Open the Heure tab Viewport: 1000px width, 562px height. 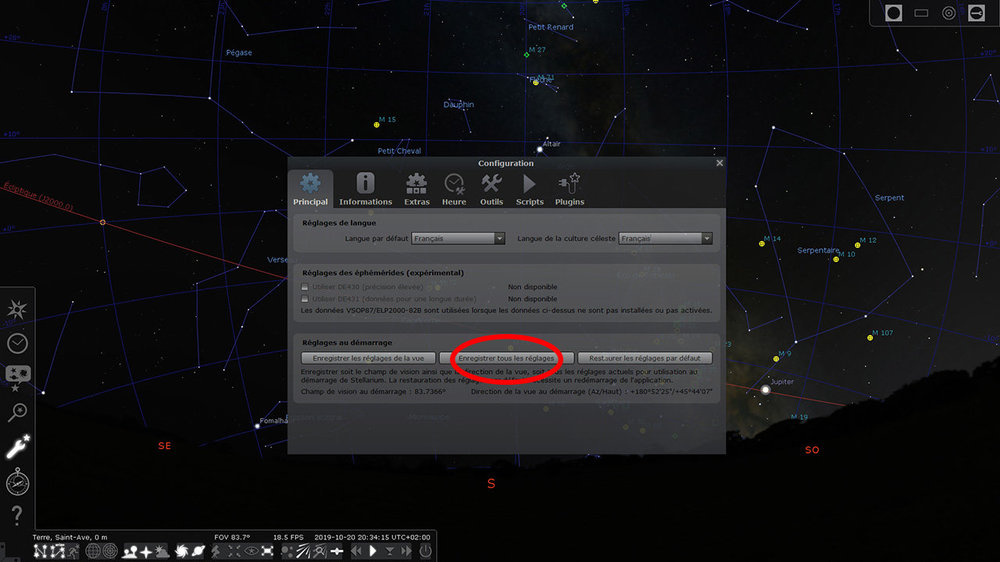pos(454,189)
